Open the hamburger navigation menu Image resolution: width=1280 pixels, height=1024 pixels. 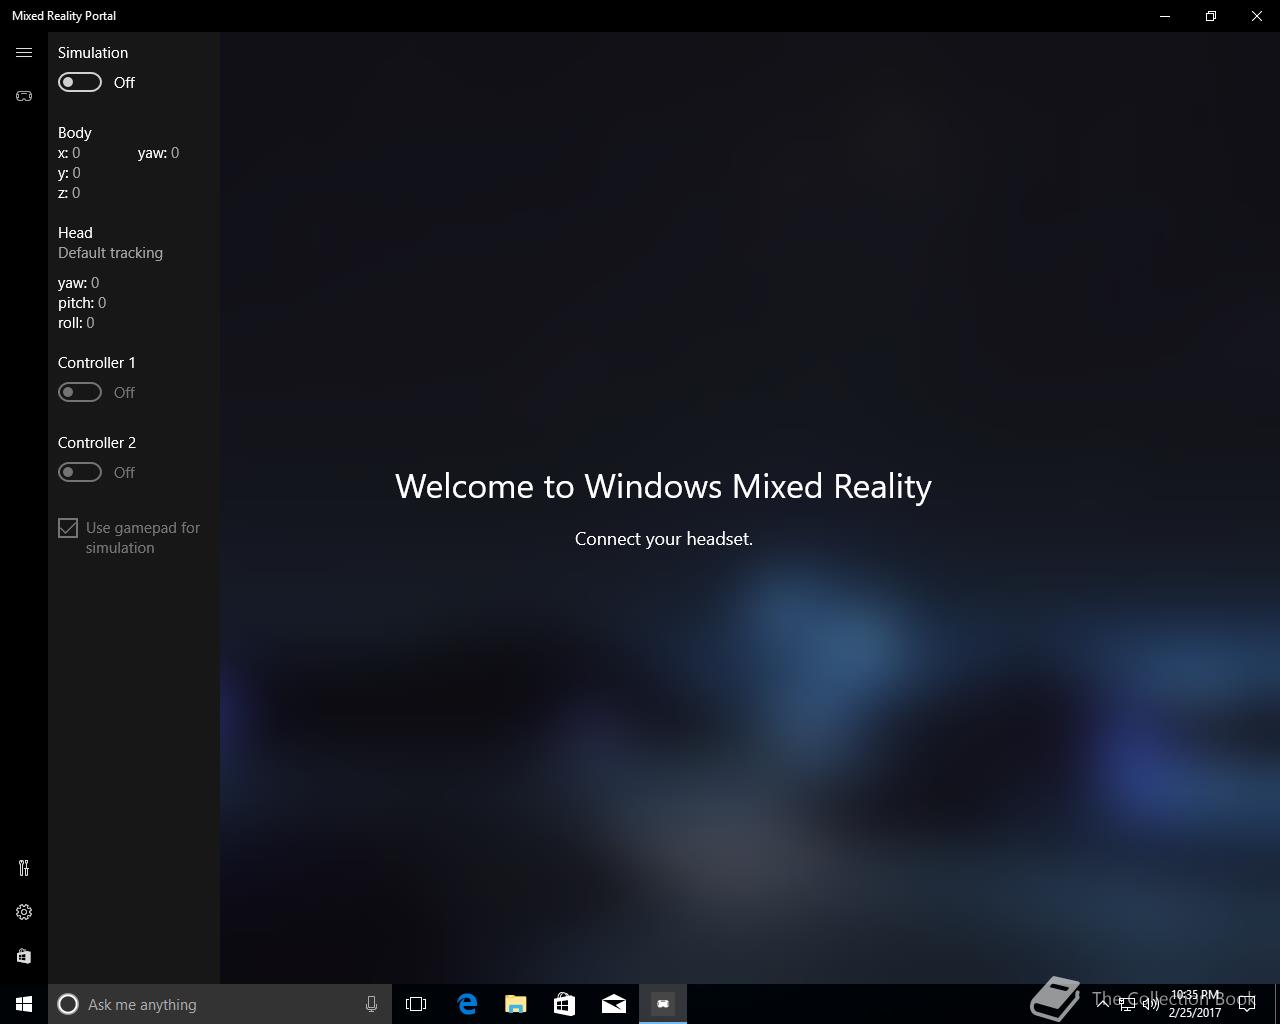click(24, 53)
